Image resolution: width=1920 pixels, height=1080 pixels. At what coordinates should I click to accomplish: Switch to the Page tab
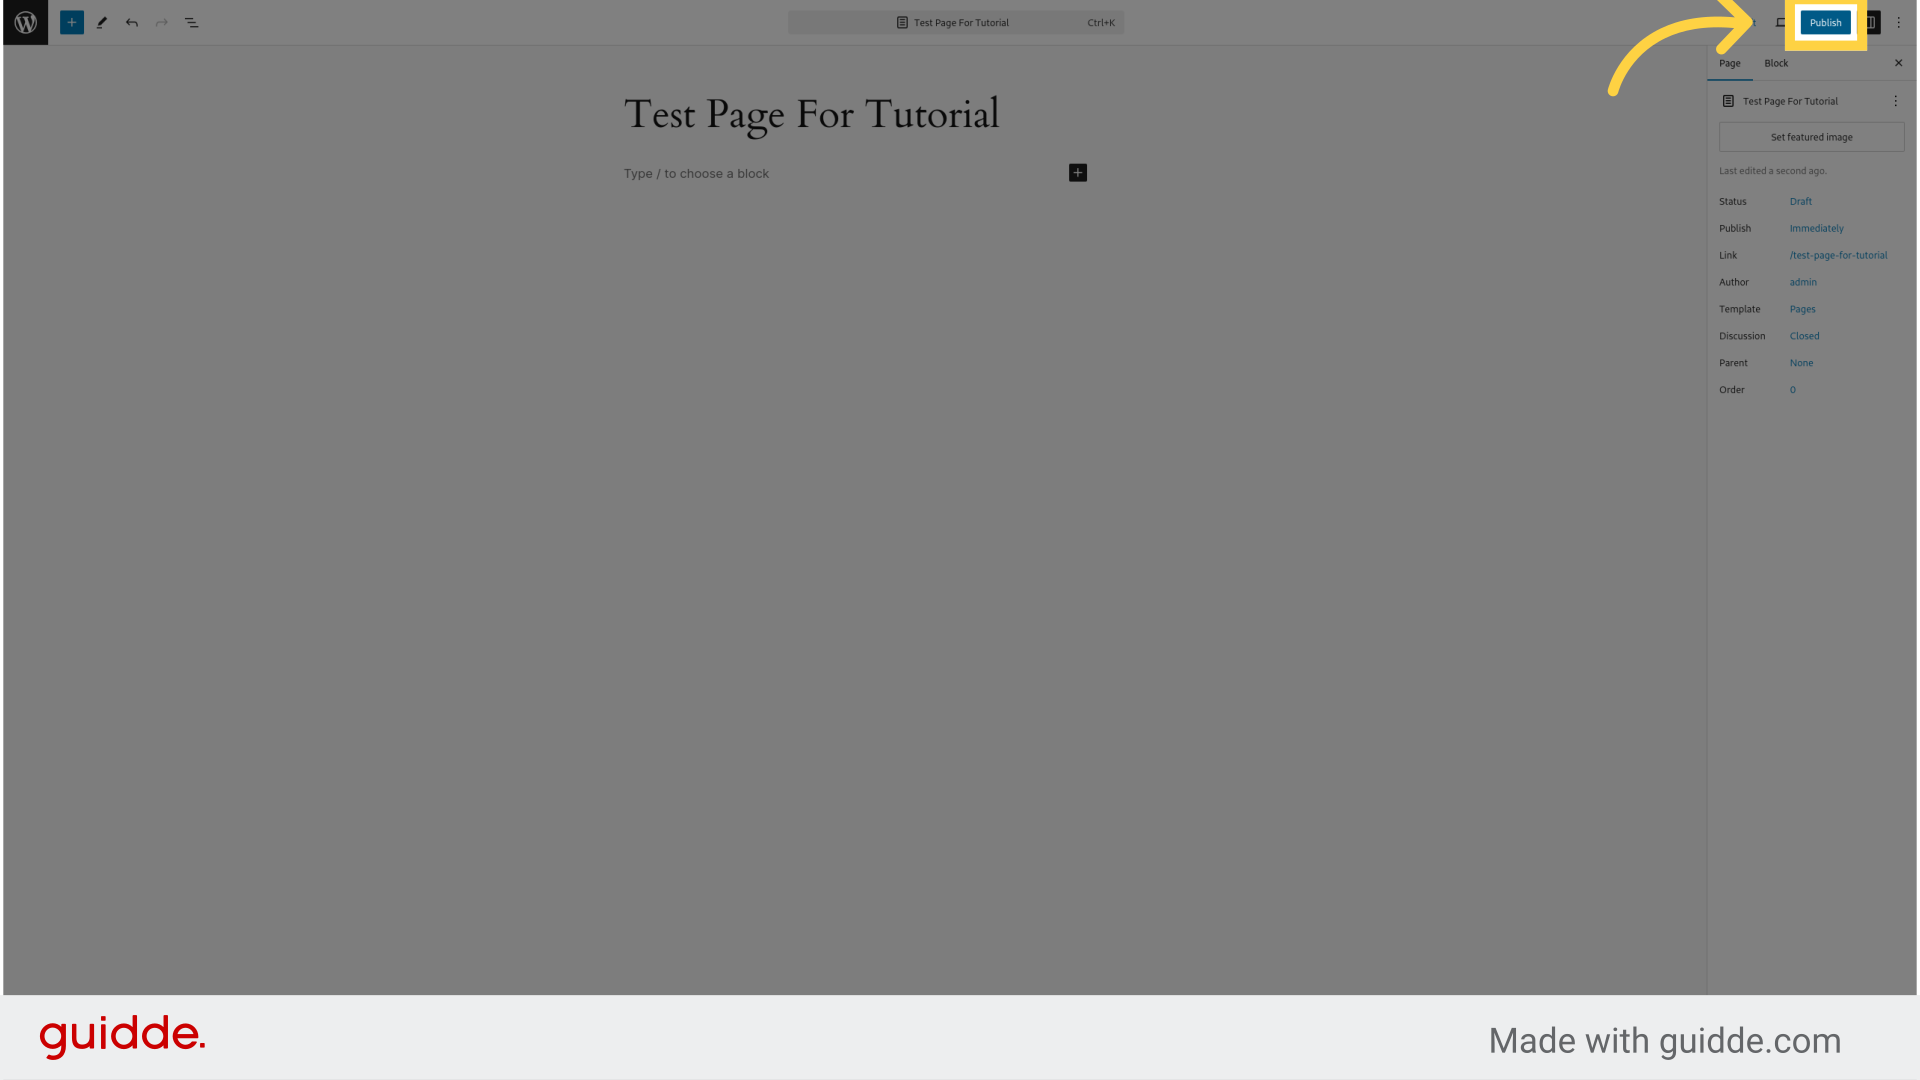click(1729, 63)
